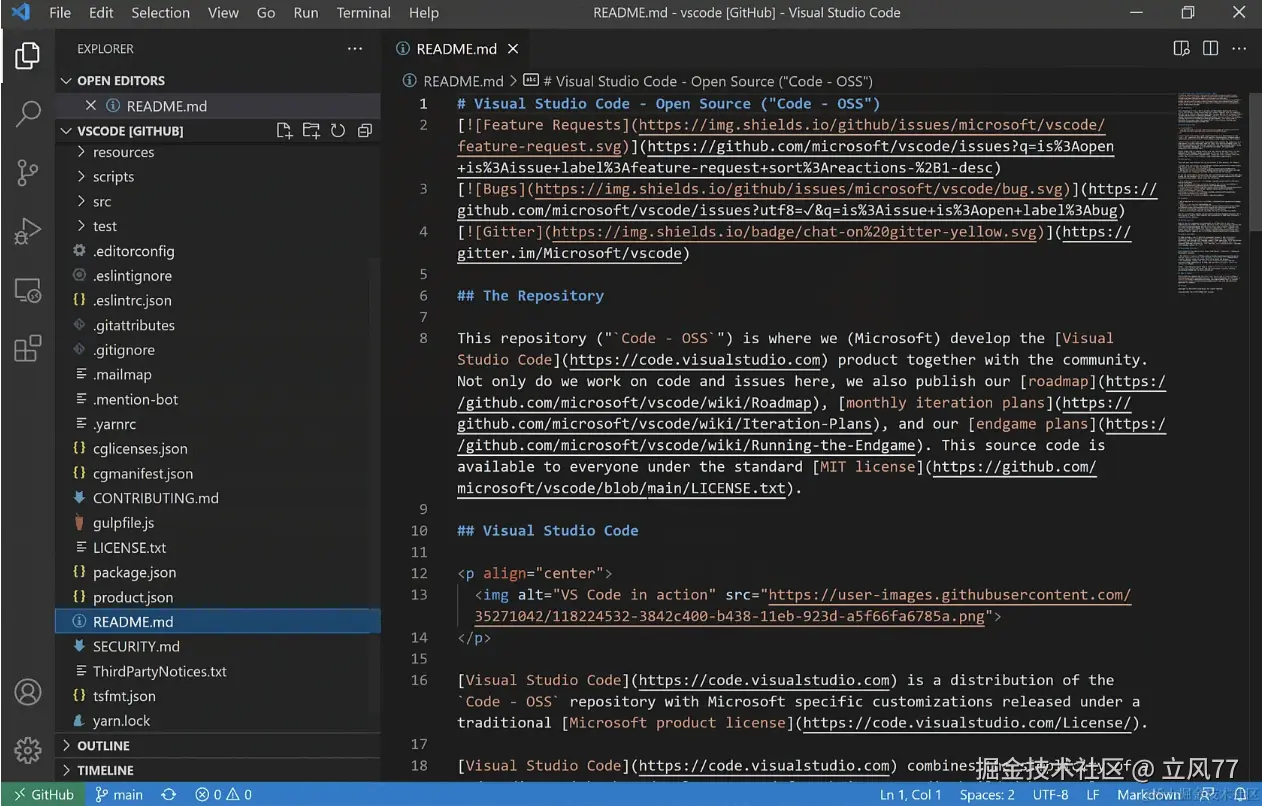The height and width of the screenshot is (806, 1262).
Task: Open the Edit menu
Action: point(101,13)
